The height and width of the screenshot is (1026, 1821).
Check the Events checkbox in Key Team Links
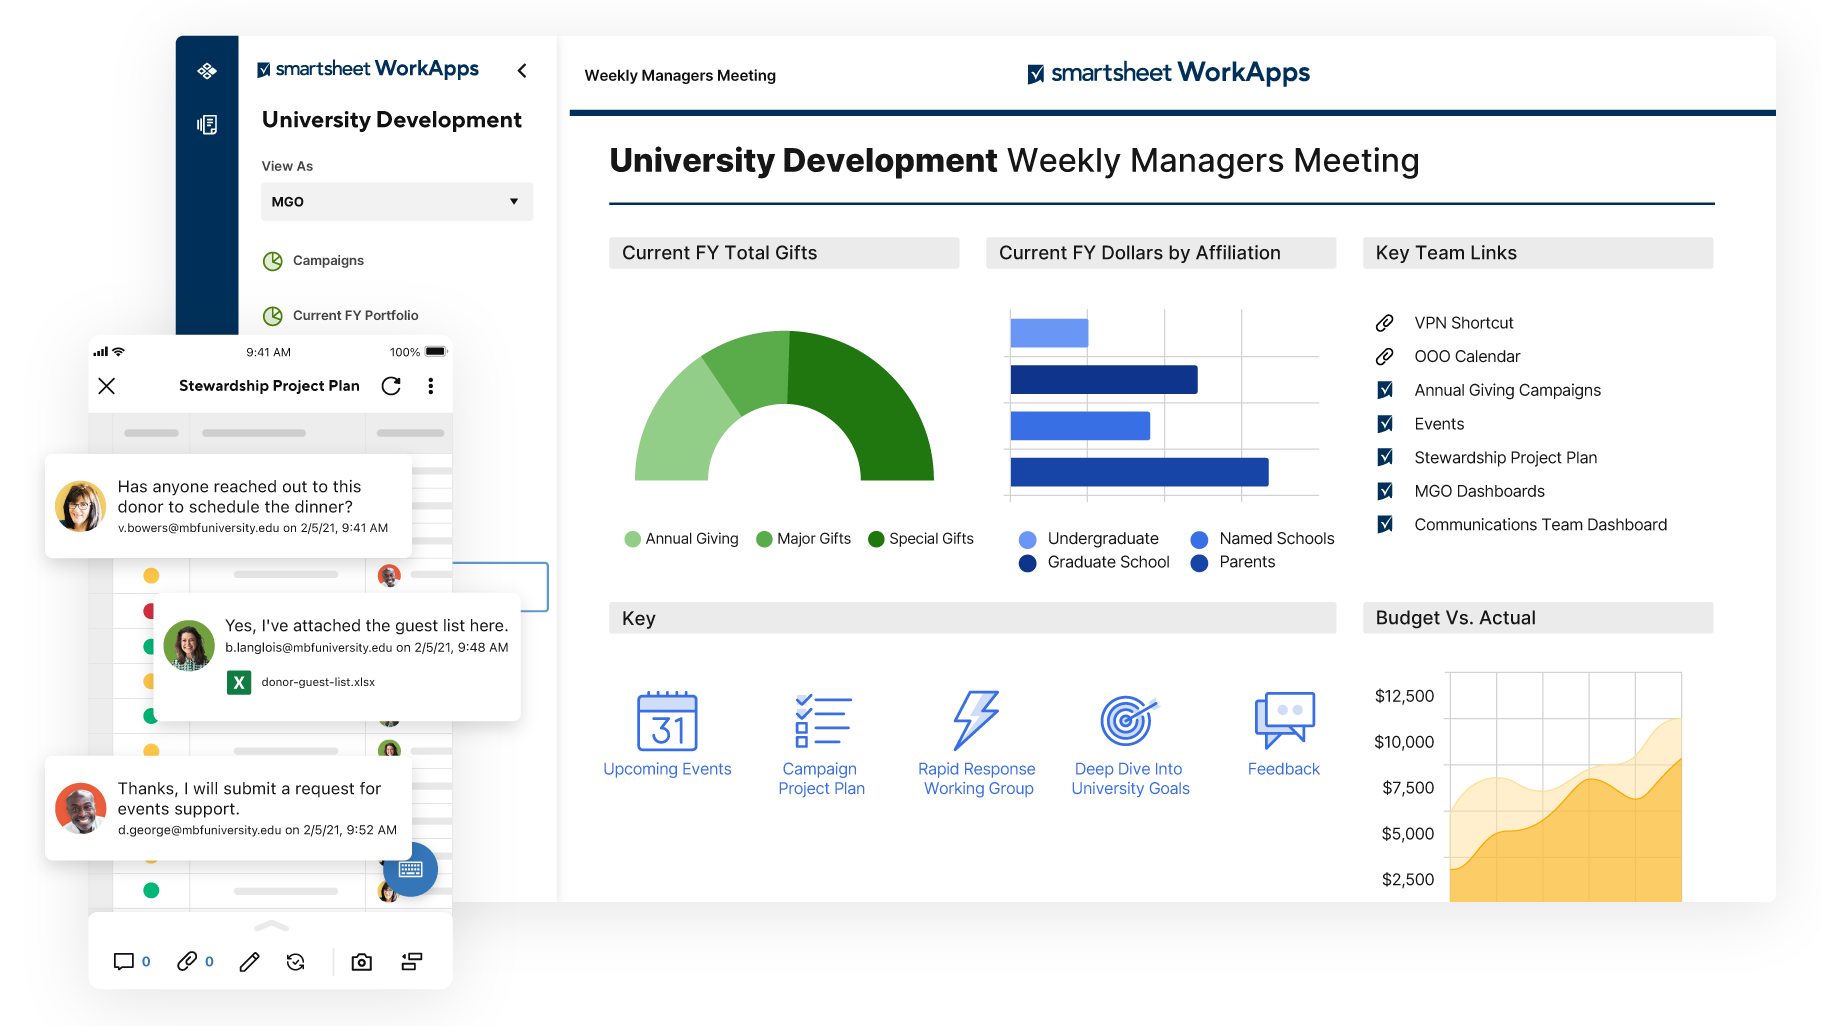point(1387,423)
